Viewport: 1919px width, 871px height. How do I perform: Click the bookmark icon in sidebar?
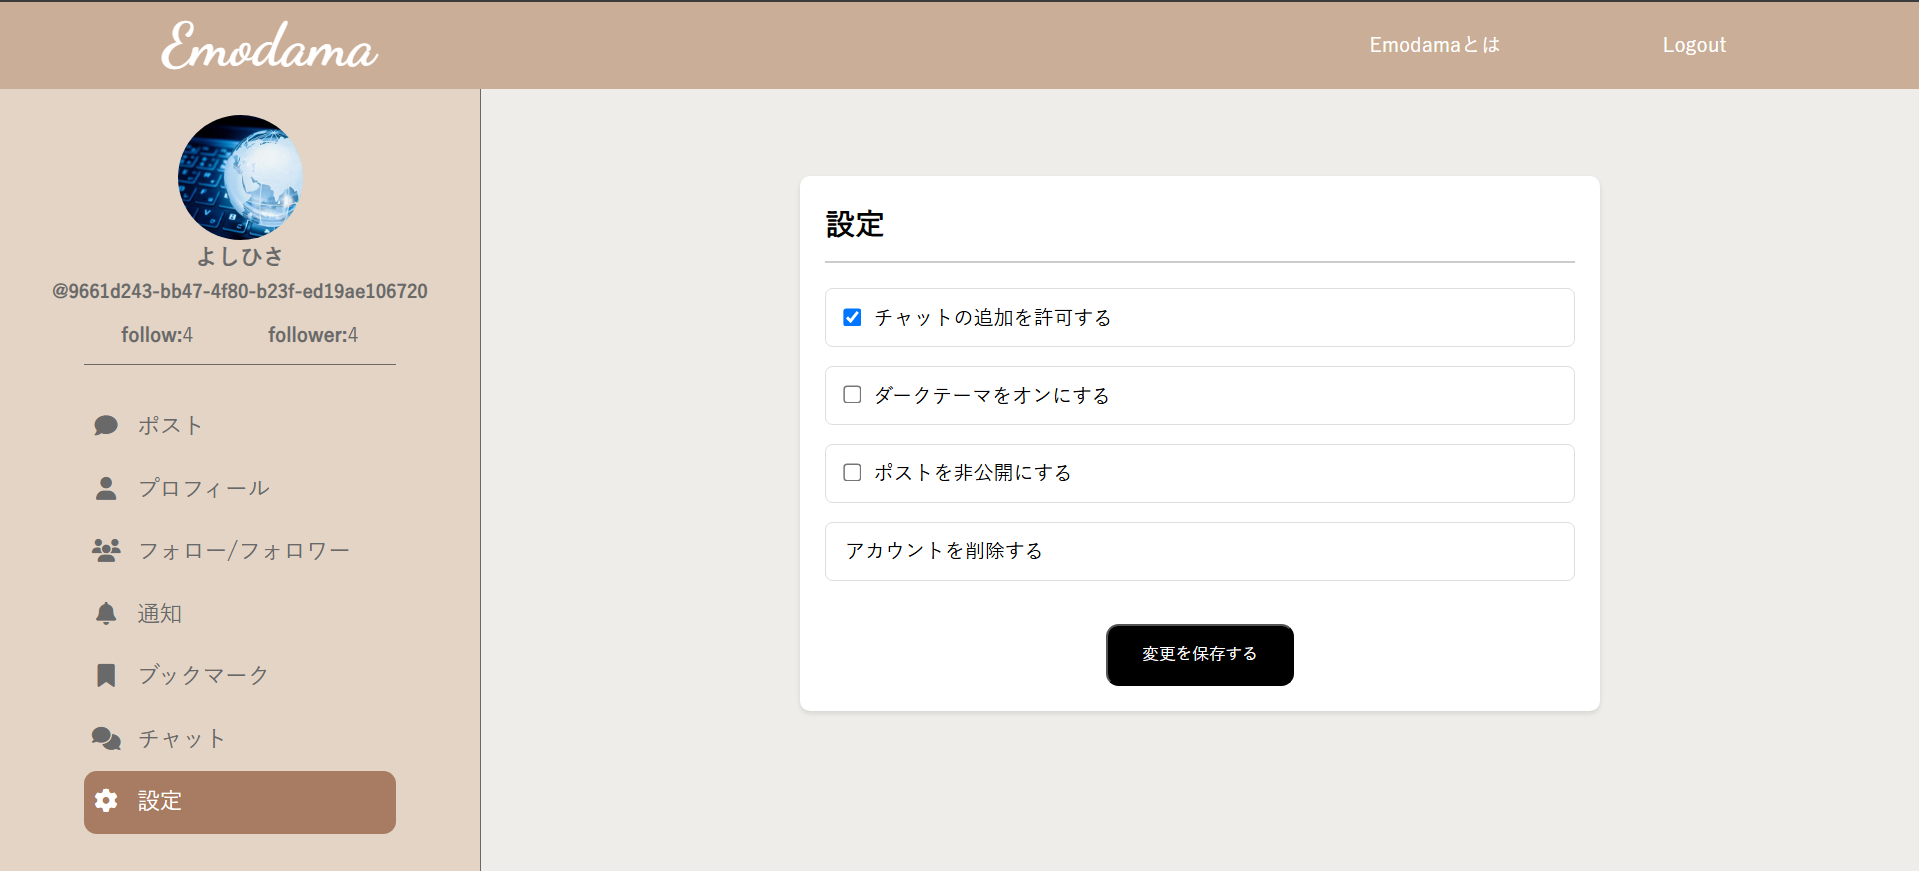point(106,676)
